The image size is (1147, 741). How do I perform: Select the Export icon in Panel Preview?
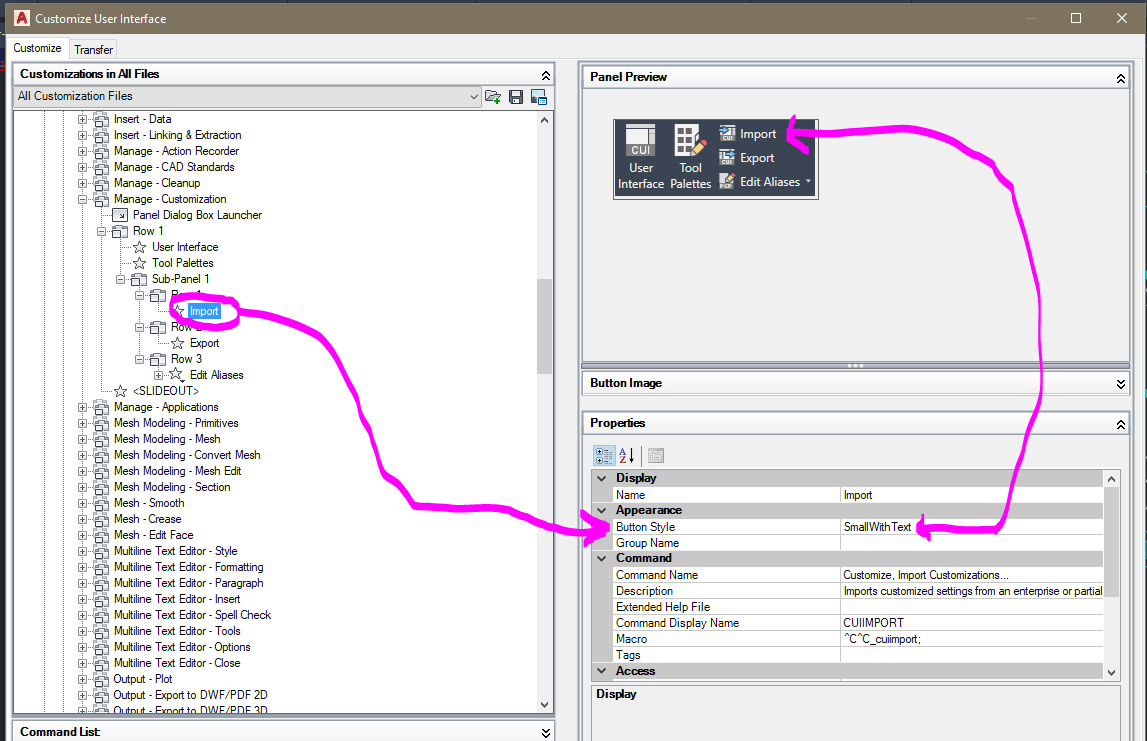[729, 157]
